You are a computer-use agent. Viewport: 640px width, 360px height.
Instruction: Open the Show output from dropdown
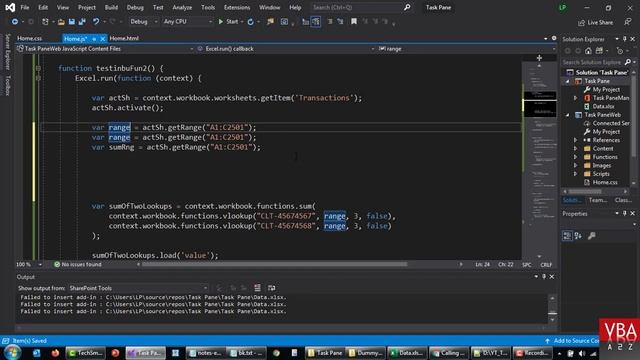point(138,288)
